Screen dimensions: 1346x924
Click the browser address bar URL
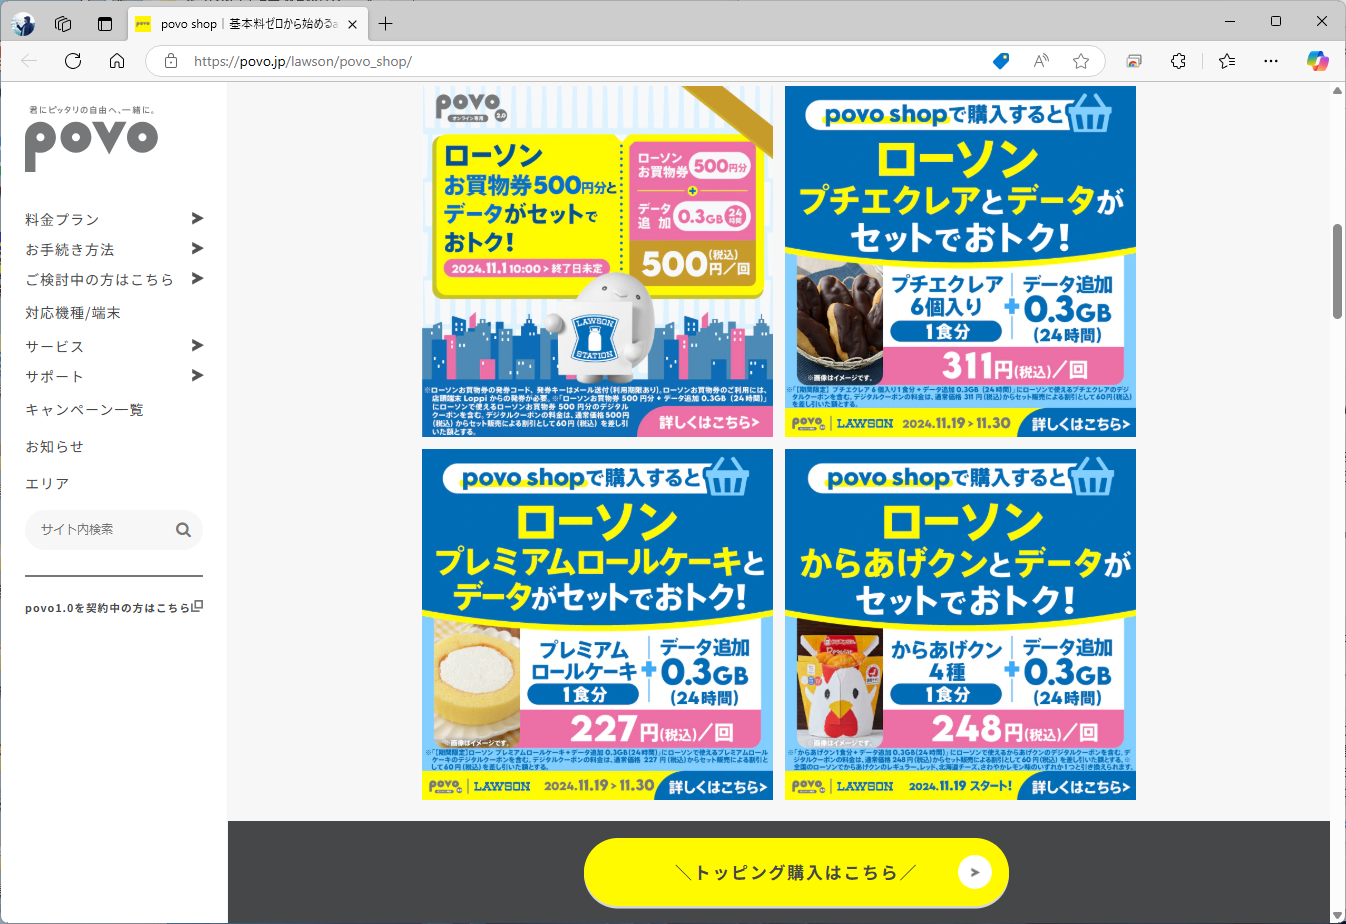coord(303,61)
